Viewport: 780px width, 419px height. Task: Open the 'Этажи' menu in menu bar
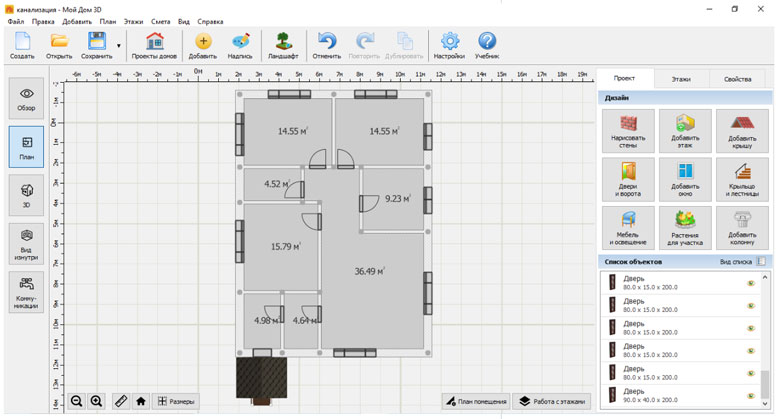click(x=133, y=21)
